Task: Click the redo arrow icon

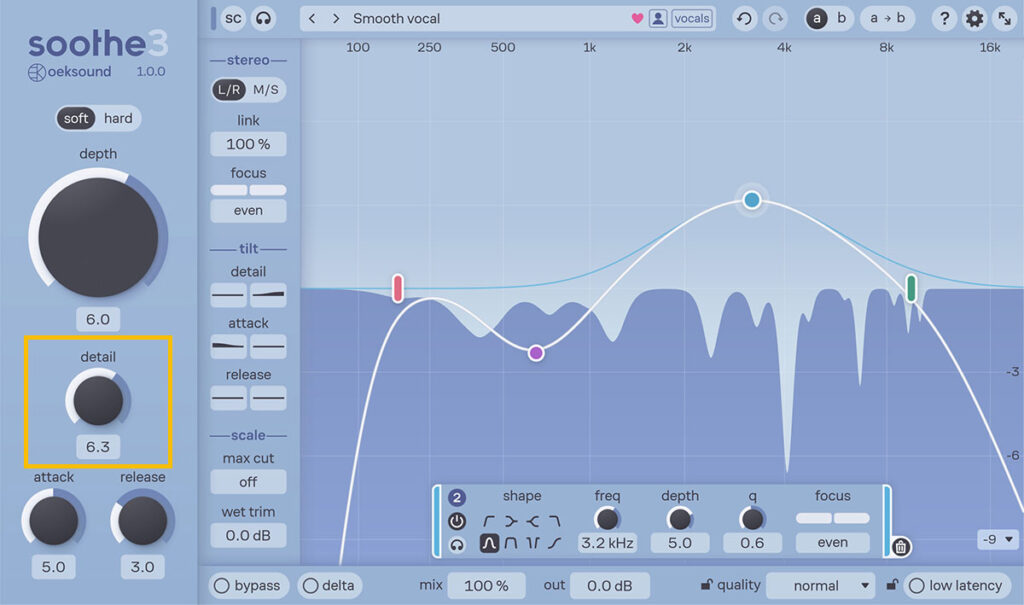Action: [775, 18]
